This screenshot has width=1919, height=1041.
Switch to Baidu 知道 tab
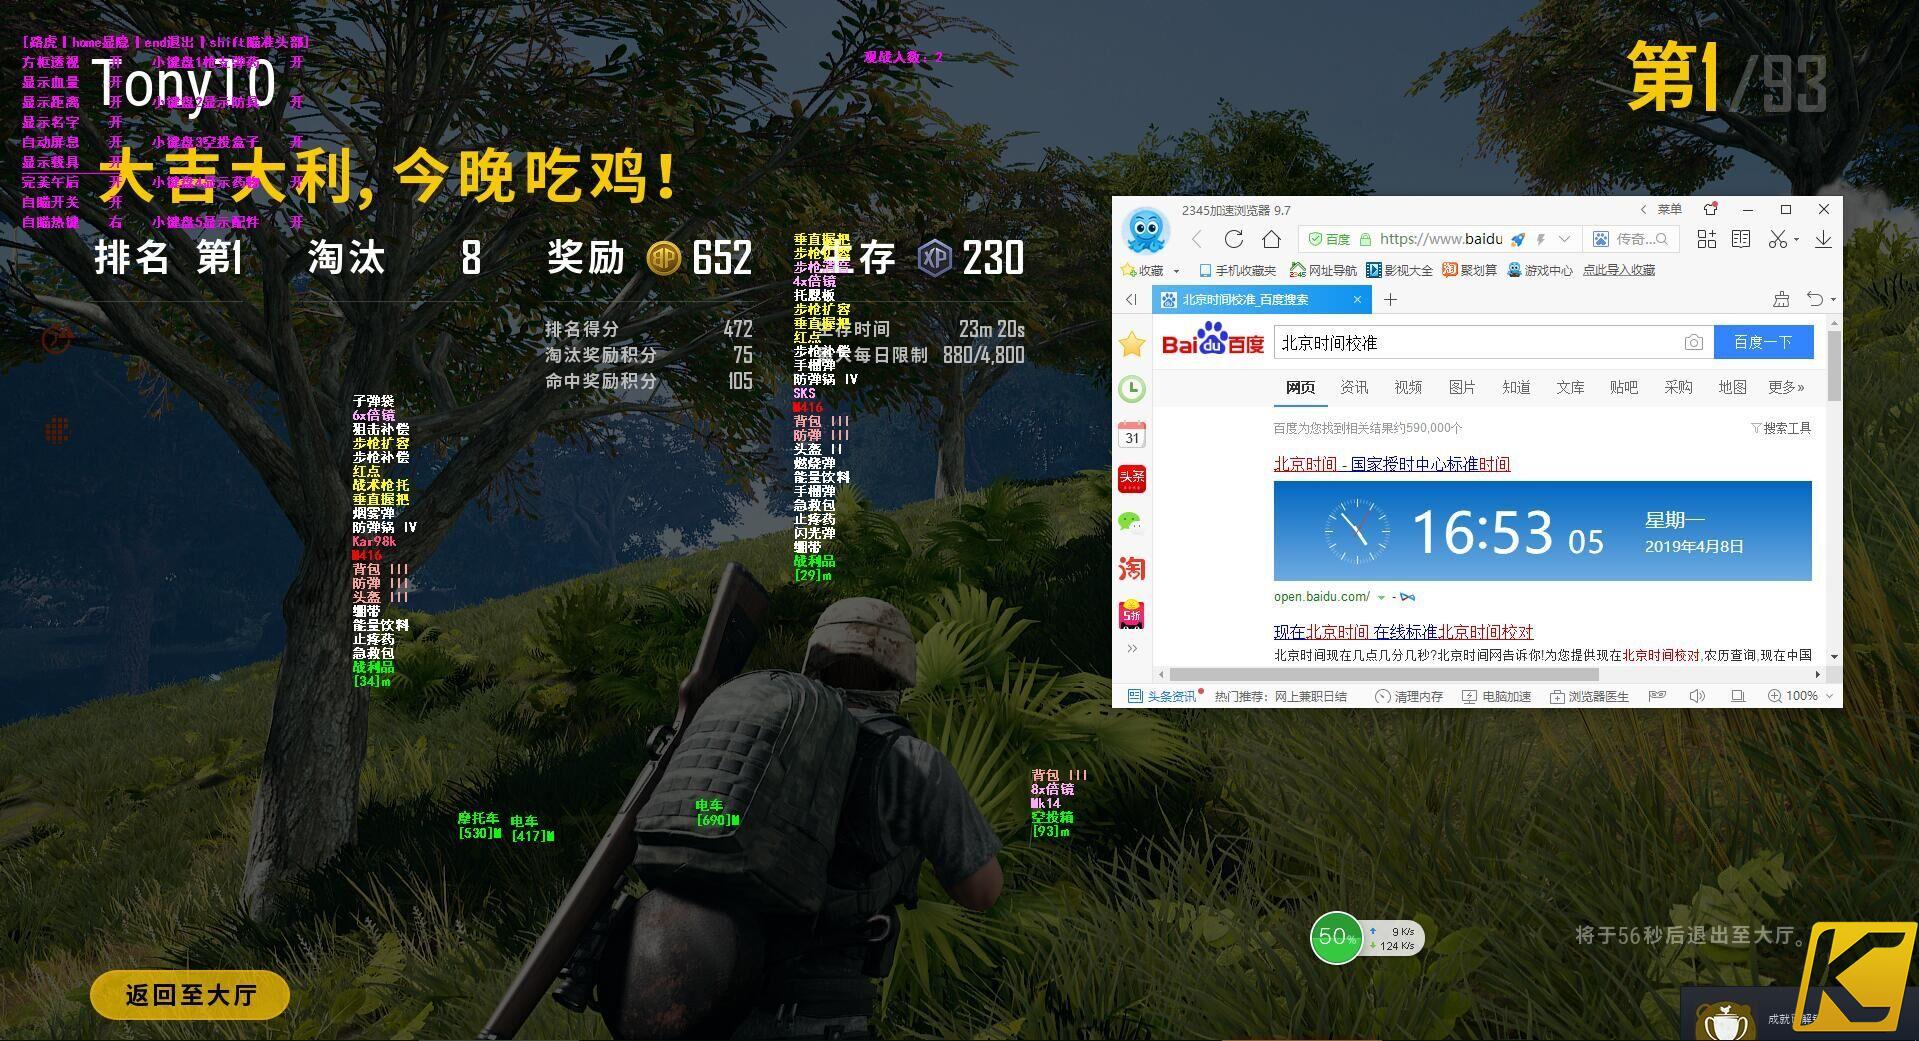[1516, 387]
